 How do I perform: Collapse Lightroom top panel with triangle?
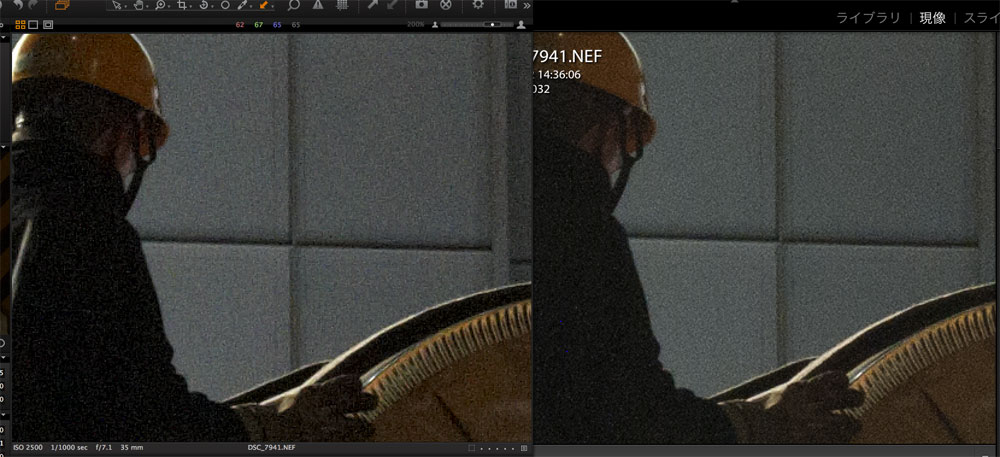[735, 2]
